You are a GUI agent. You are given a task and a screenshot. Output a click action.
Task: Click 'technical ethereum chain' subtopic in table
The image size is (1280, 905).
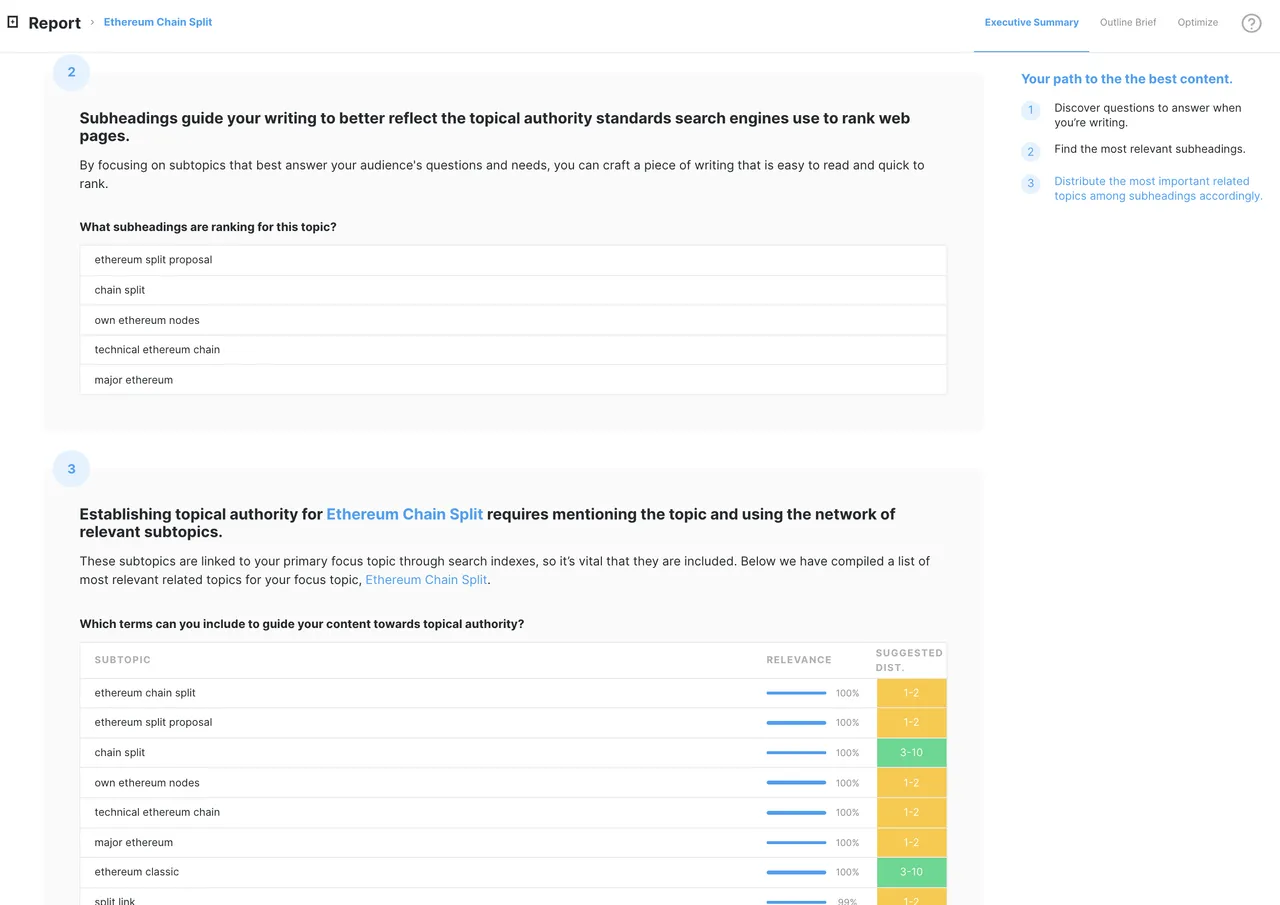[157, 812]
